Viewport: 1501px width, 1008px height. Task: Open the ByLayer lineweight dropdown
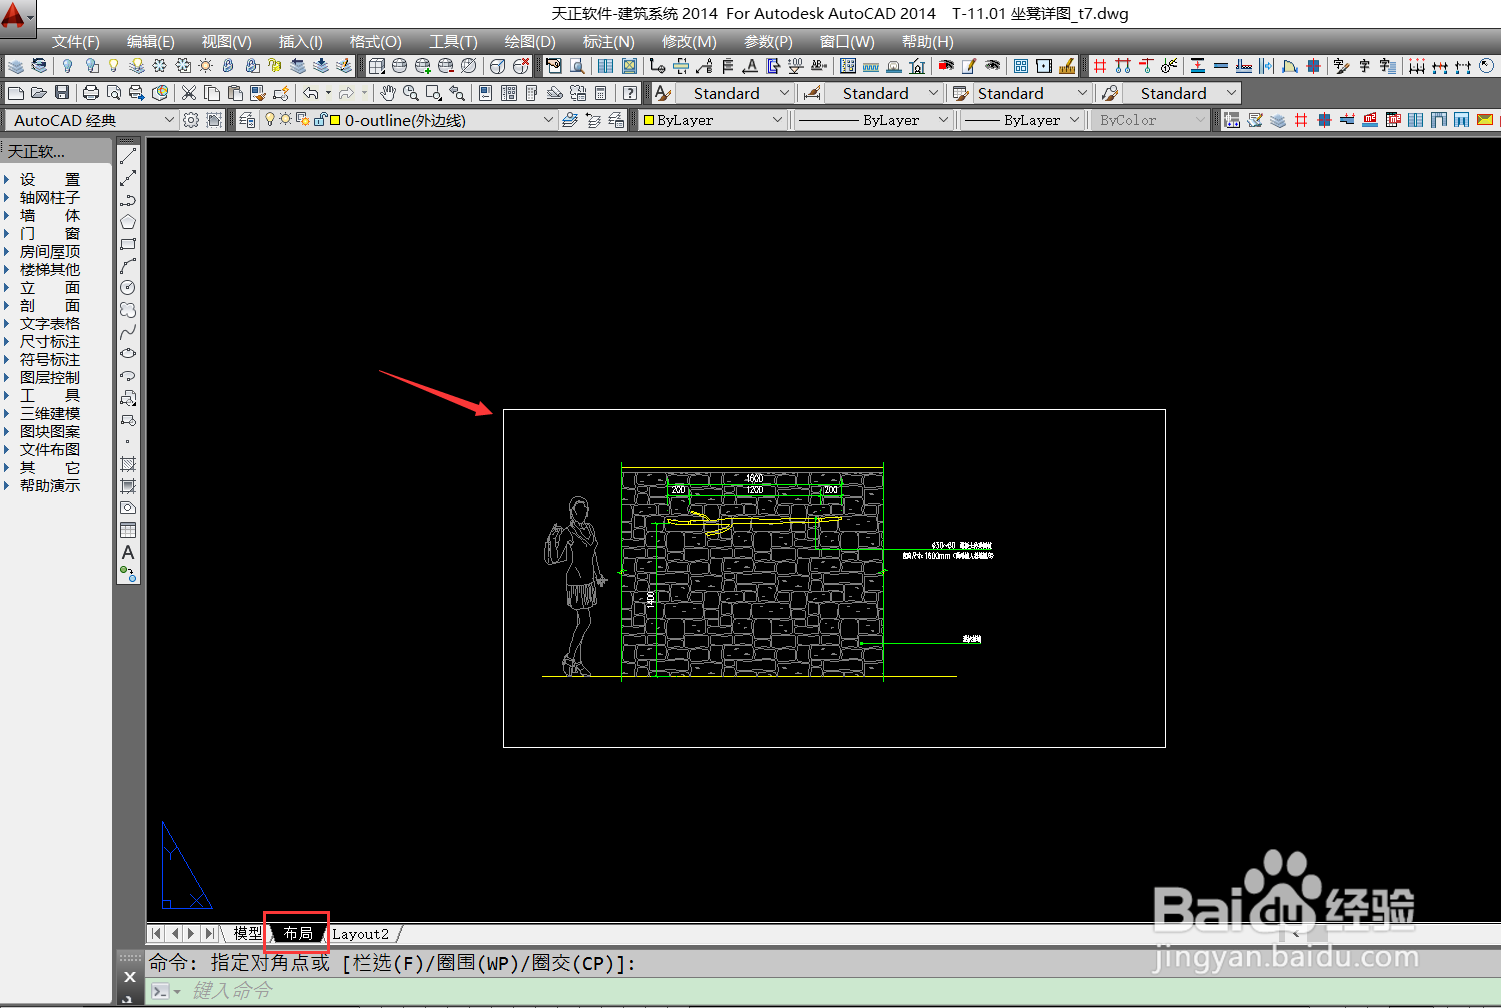pos(1022,120)
